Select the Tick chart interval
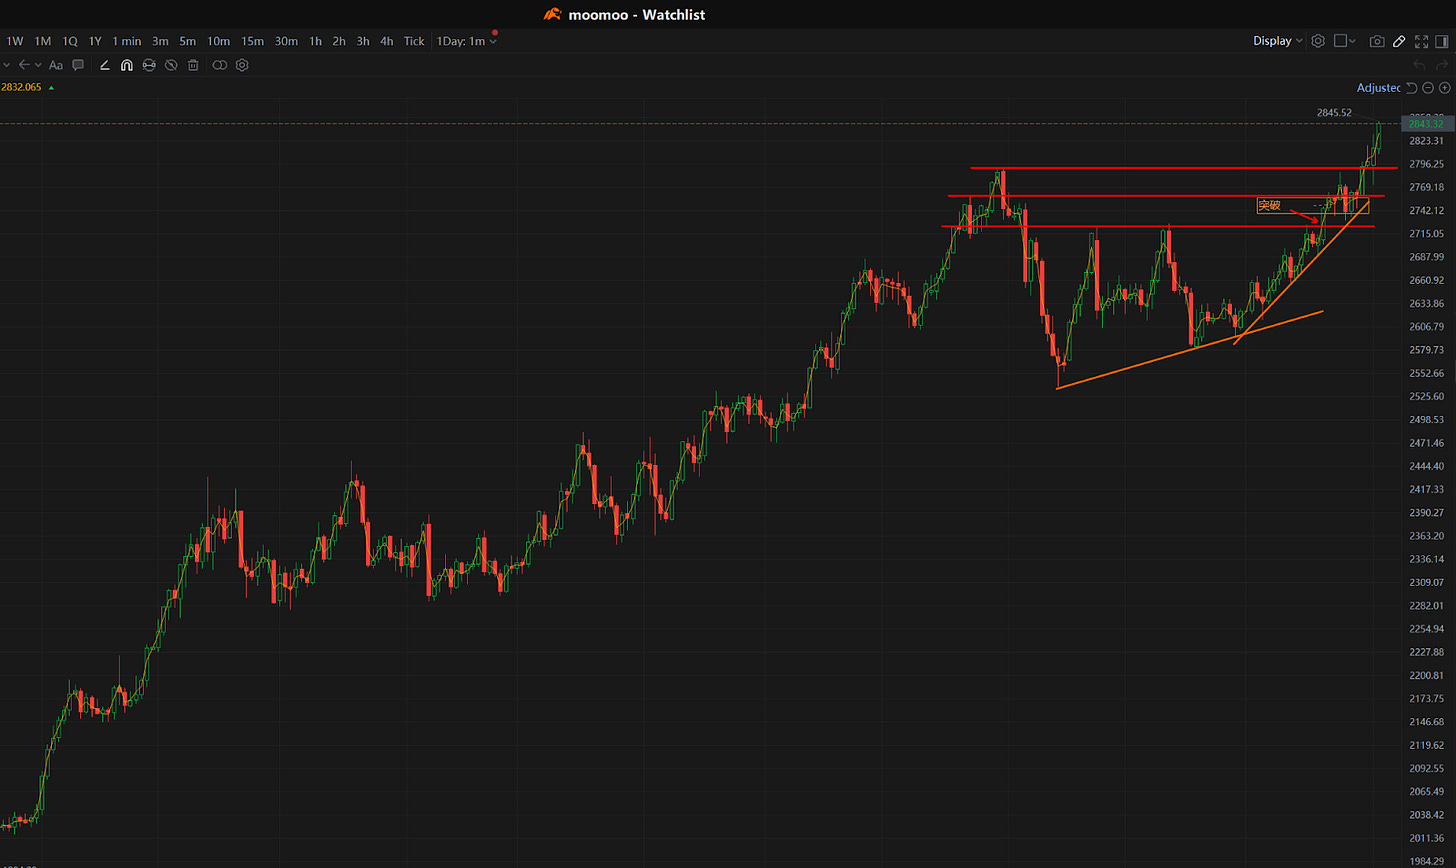The image size is (1456, 868). click(414, 41)
